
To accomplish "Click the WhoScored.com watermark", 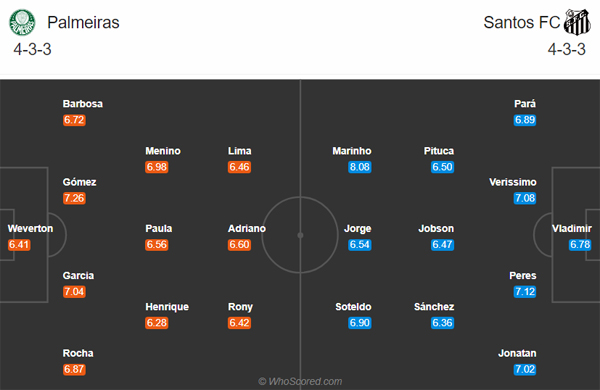I will point(300,382).
